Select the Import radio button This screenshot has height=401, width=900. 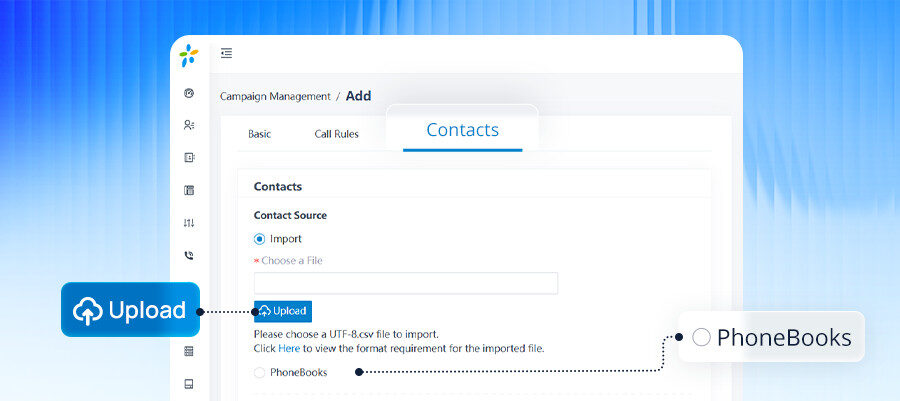point(259,239)
